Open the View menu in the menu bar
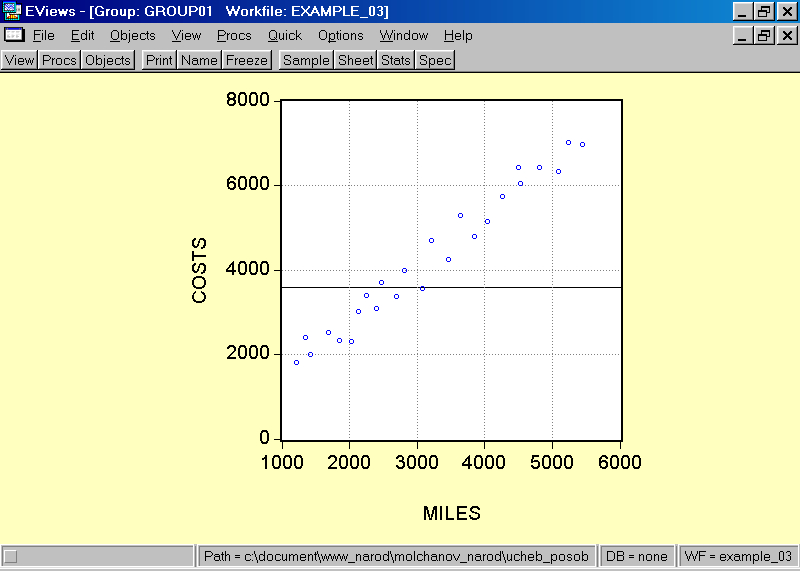The height and width of the screenshot is (571, 800). pyautogui.click(x=186, y=36)
